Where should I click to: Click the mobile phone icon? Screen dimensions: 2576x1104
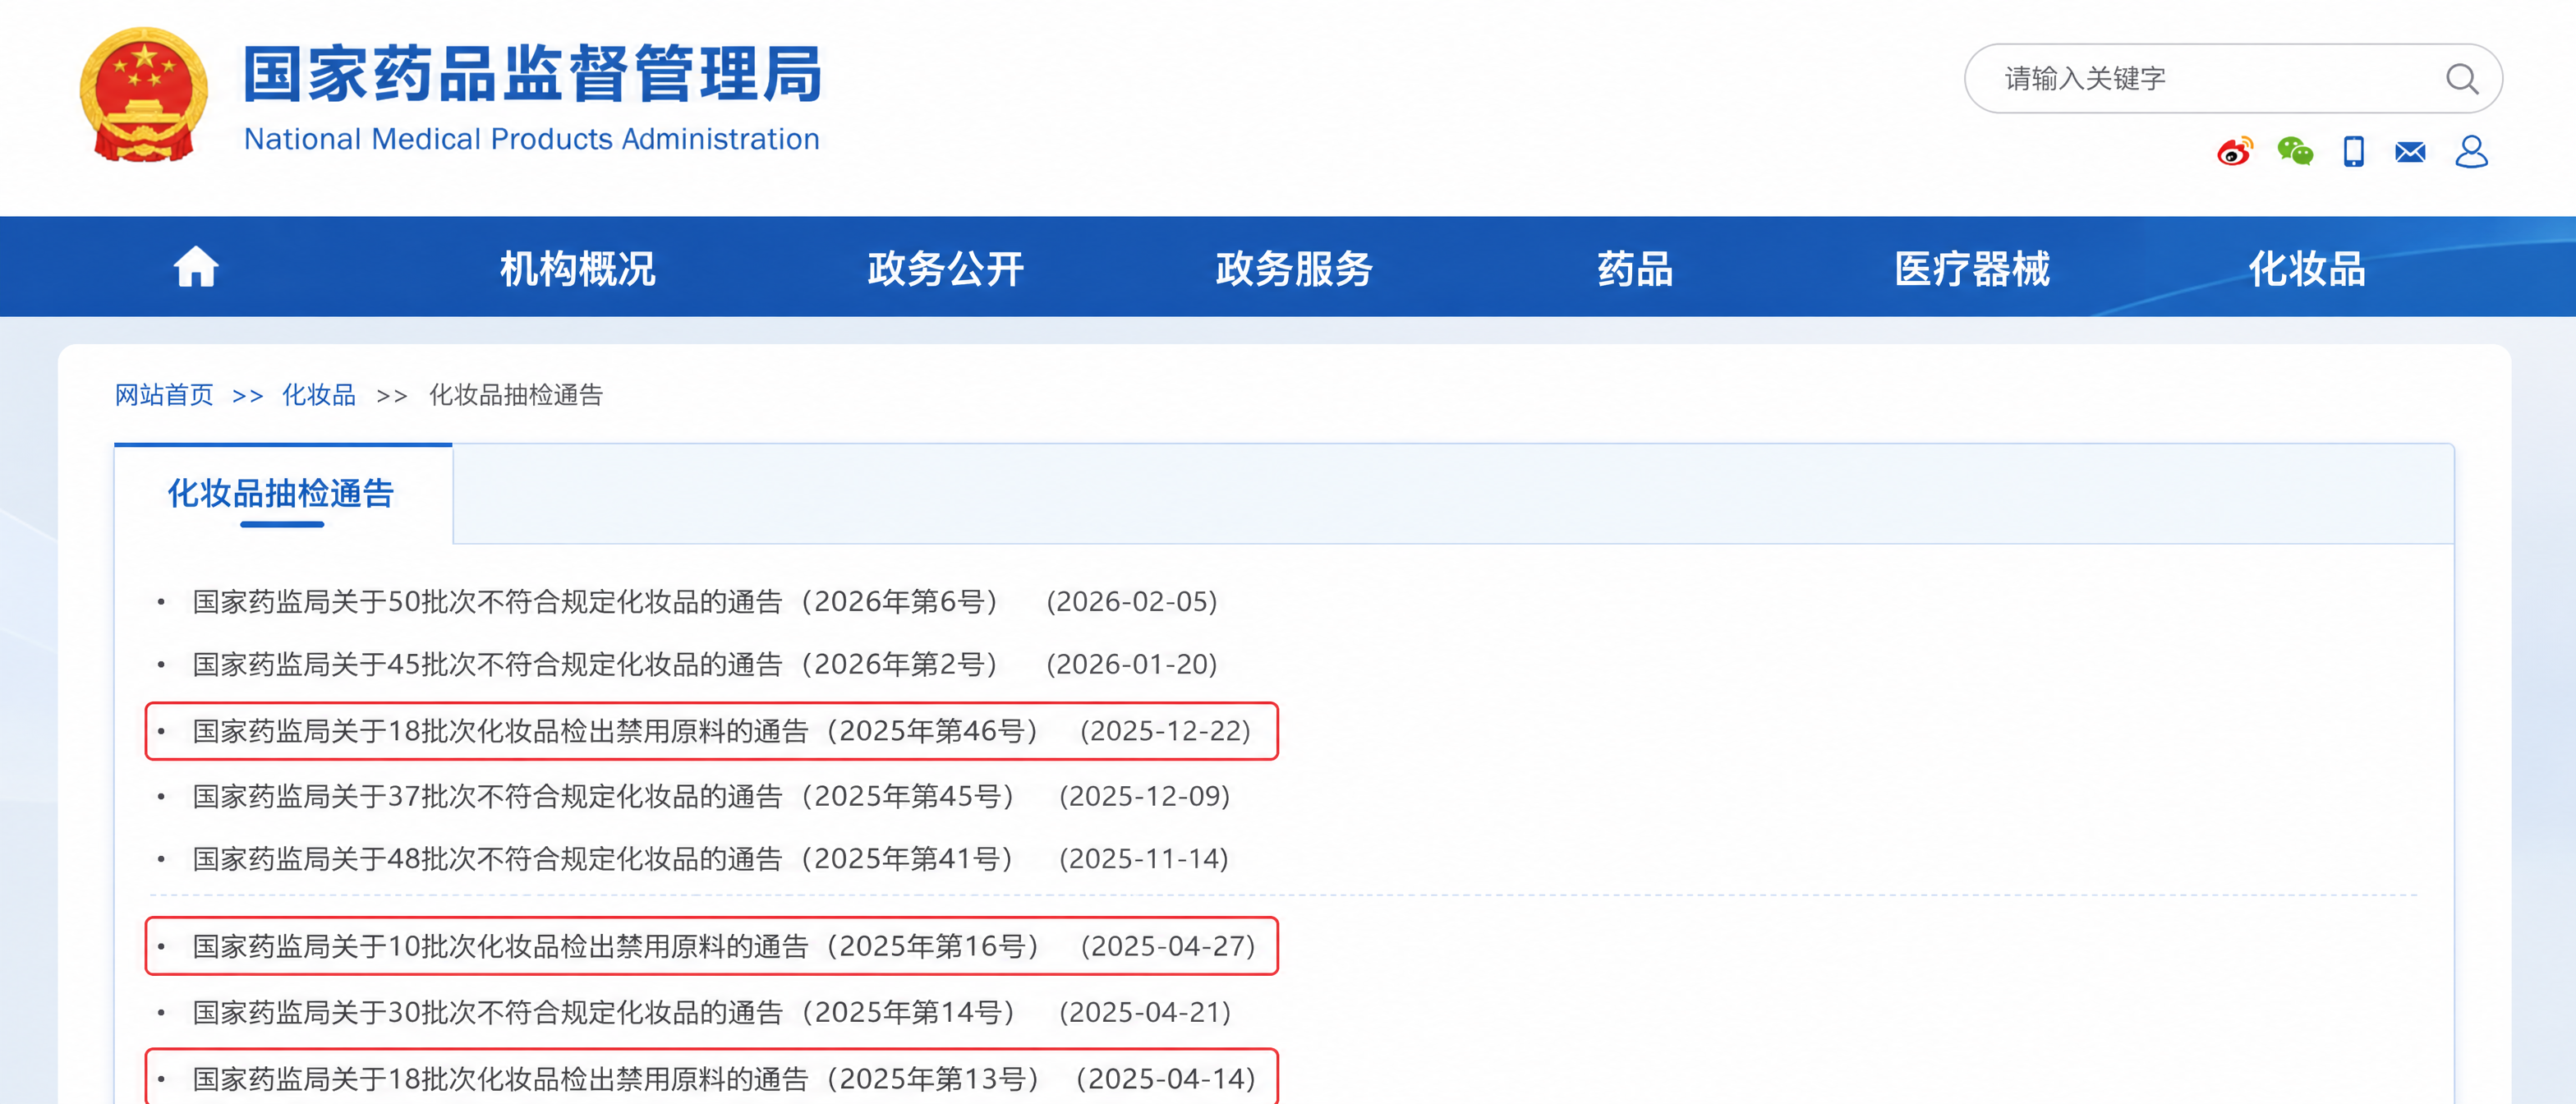(x=2354, y=151)
